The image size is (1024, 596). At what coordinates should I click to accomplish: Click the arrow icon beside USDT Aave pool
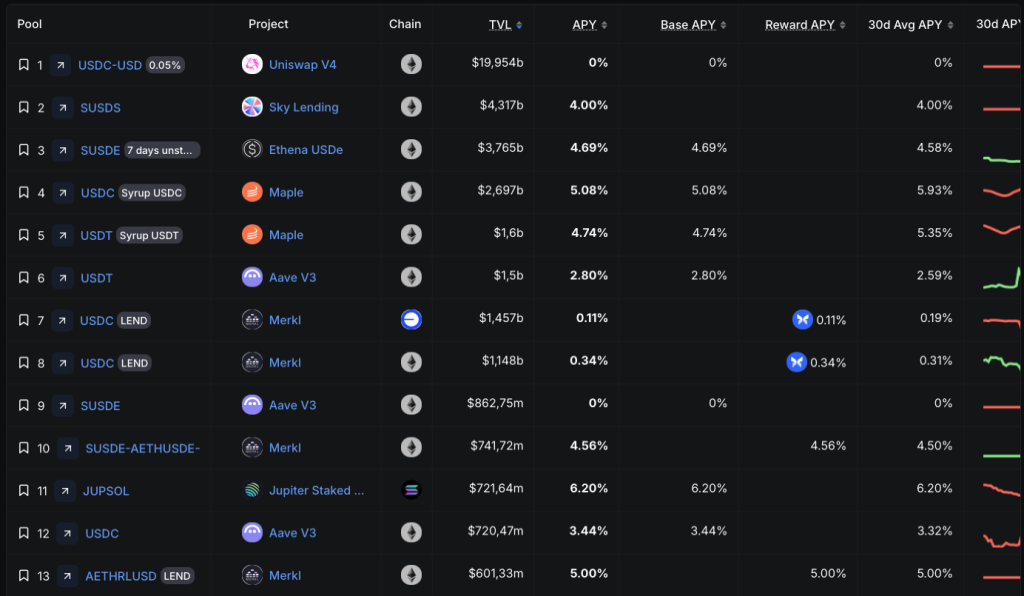pyautogui.click(x=63, y=277)
